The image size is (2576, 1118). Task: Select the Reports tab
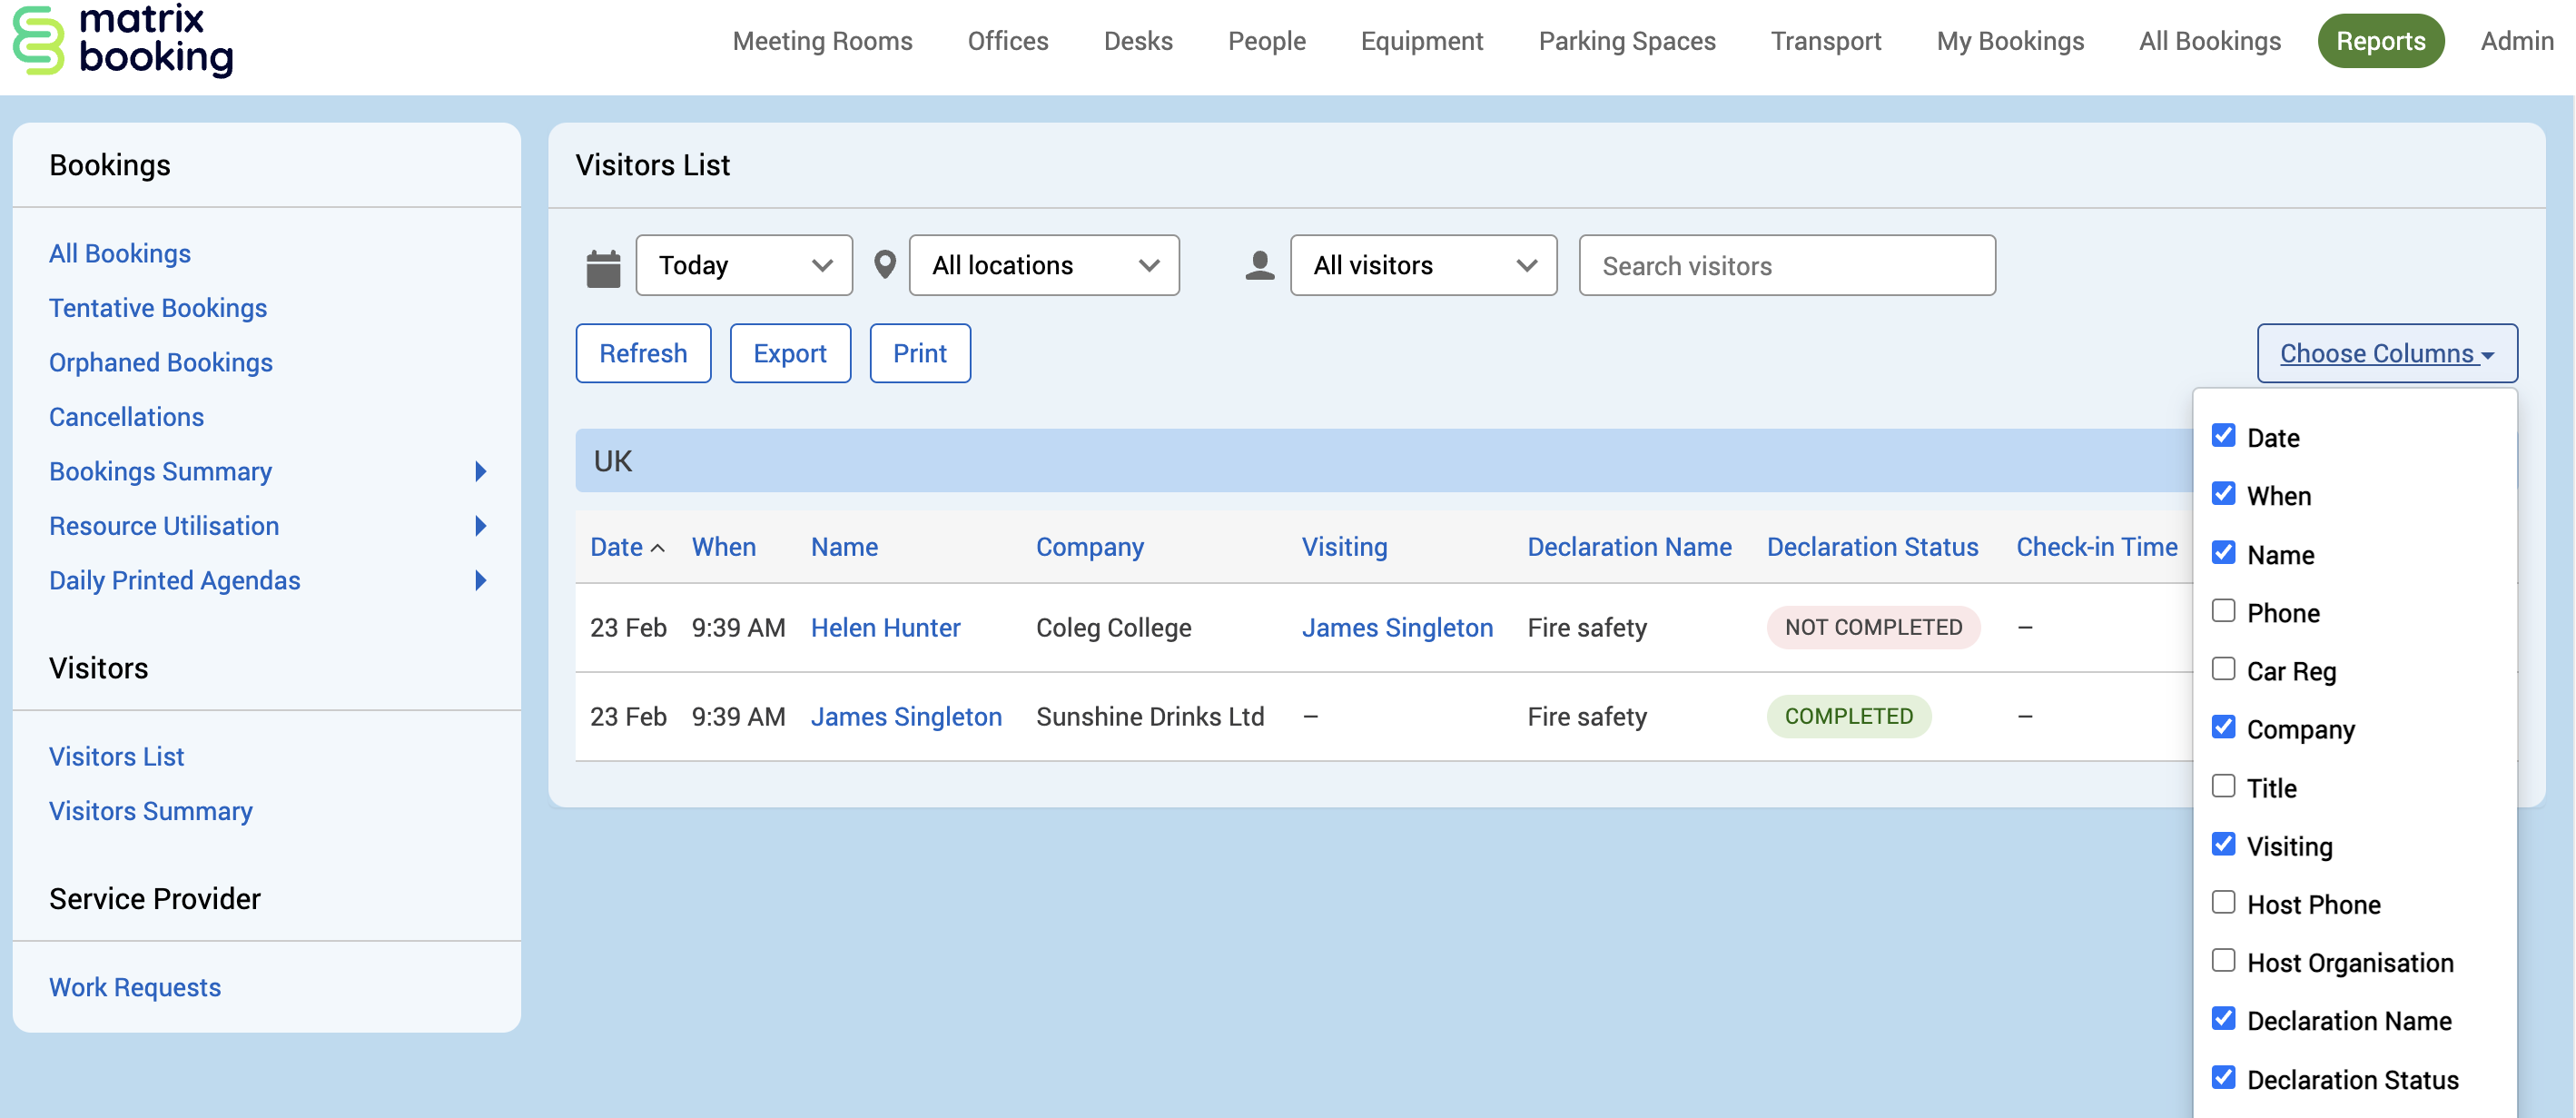(2380, 41)
